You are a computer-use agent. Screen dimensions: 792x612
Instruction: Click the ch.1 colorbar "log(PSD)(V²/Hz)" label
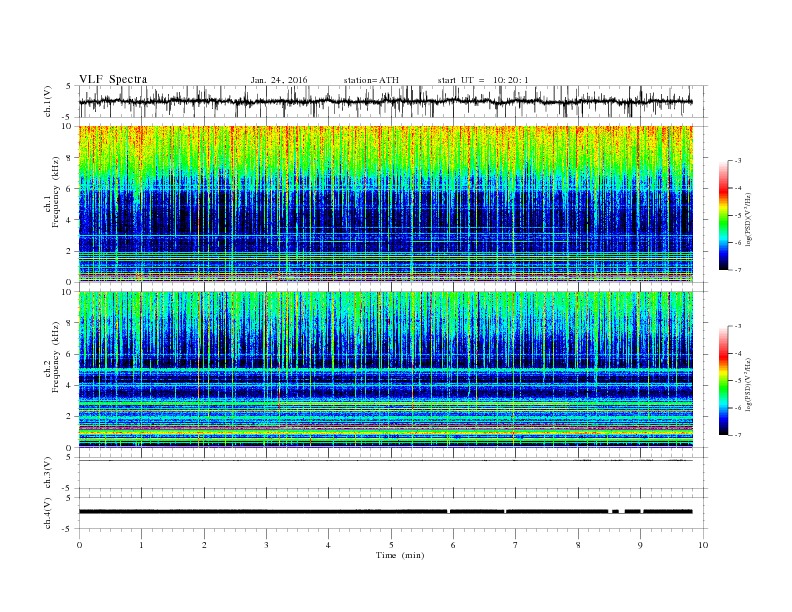click(x=749, y=219)
